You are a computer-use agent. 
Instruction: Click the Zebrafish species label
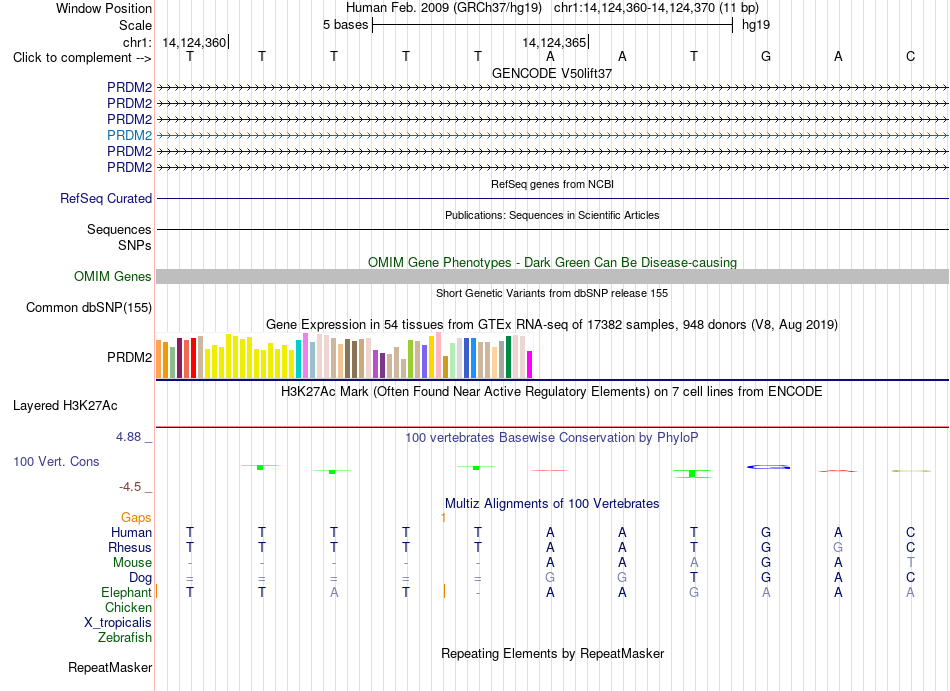coord(125,638)
